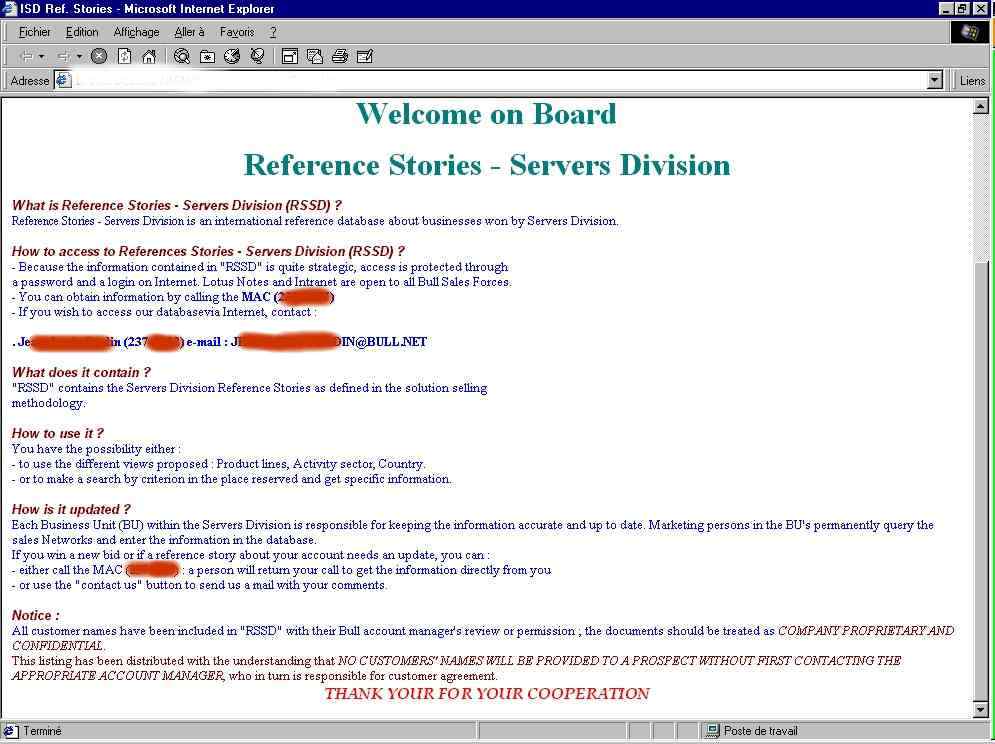995x744 pixels.
Task: Click the bold 'MAC' text in access section
Action: [x=256, y=296]
